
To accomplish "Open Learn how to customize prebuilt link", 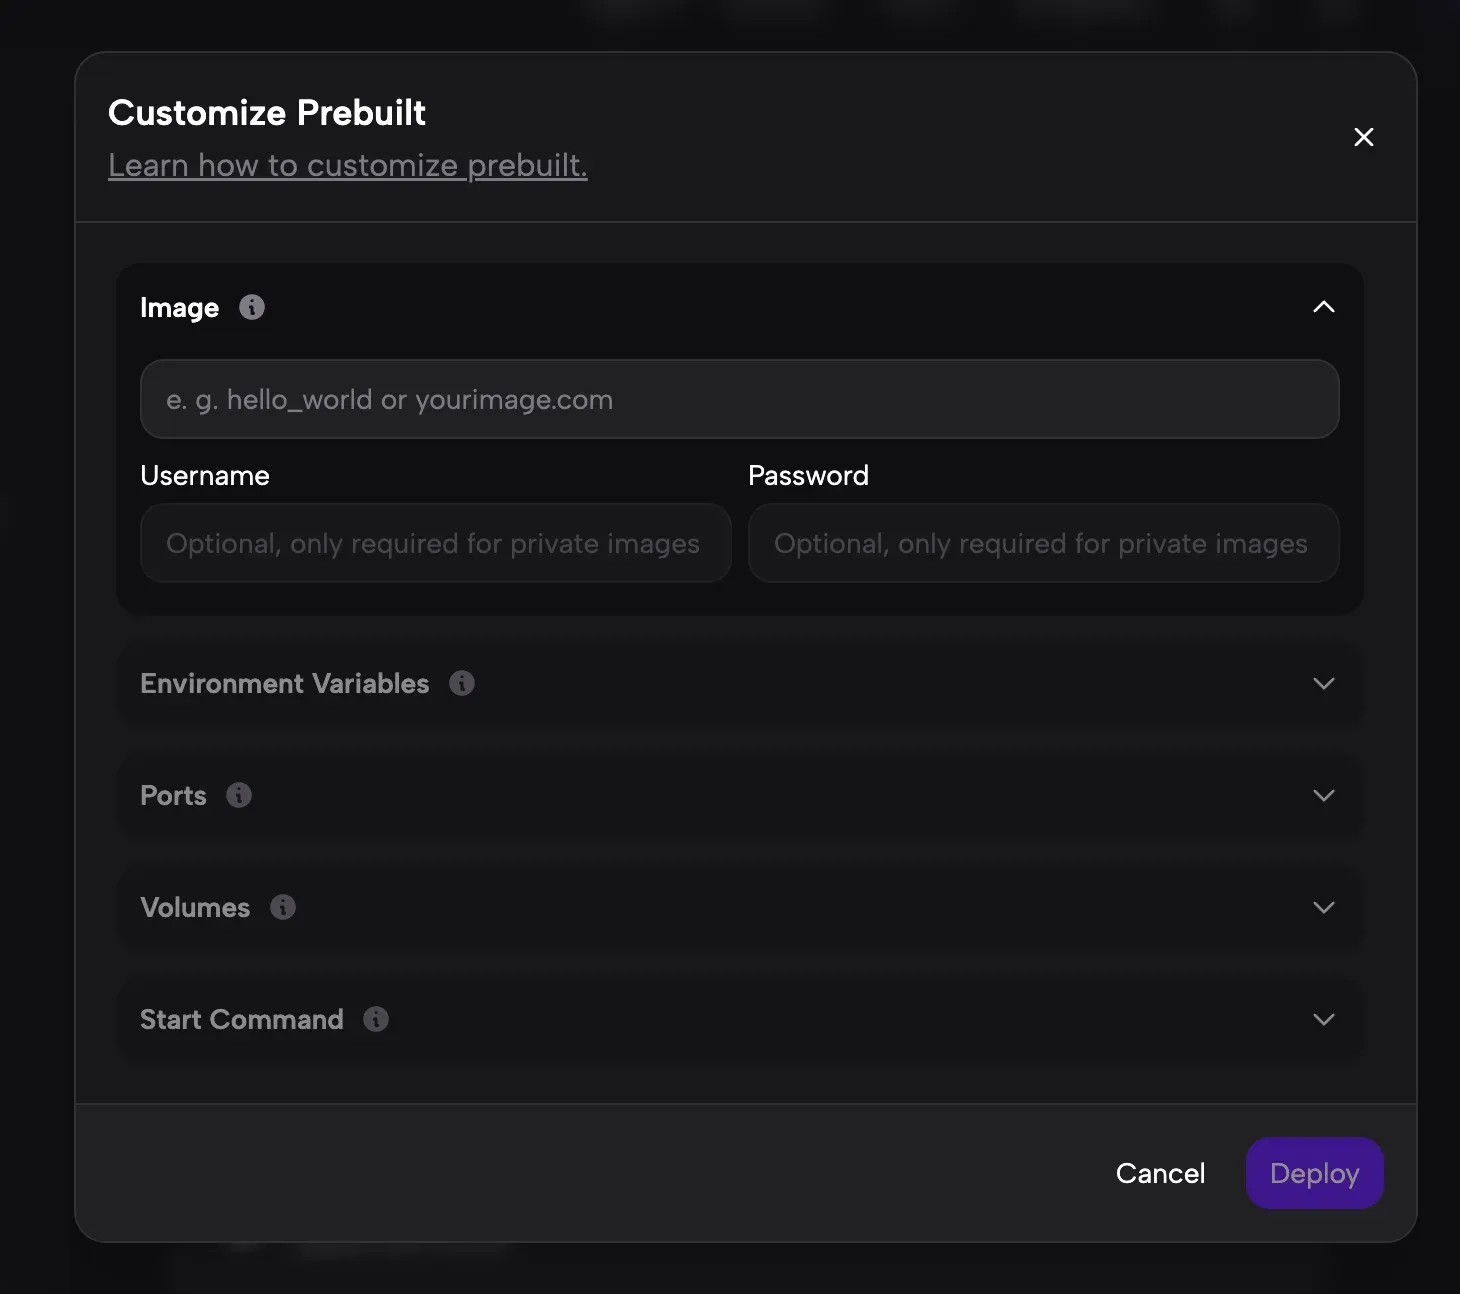I will [348, 165].
